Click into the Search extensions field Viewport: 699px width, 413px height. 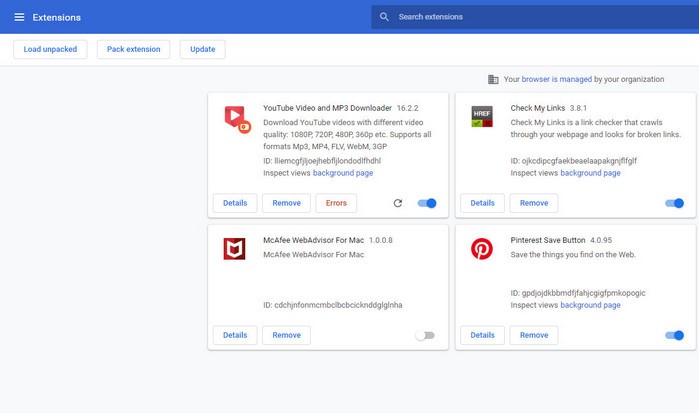pos(535,17)
